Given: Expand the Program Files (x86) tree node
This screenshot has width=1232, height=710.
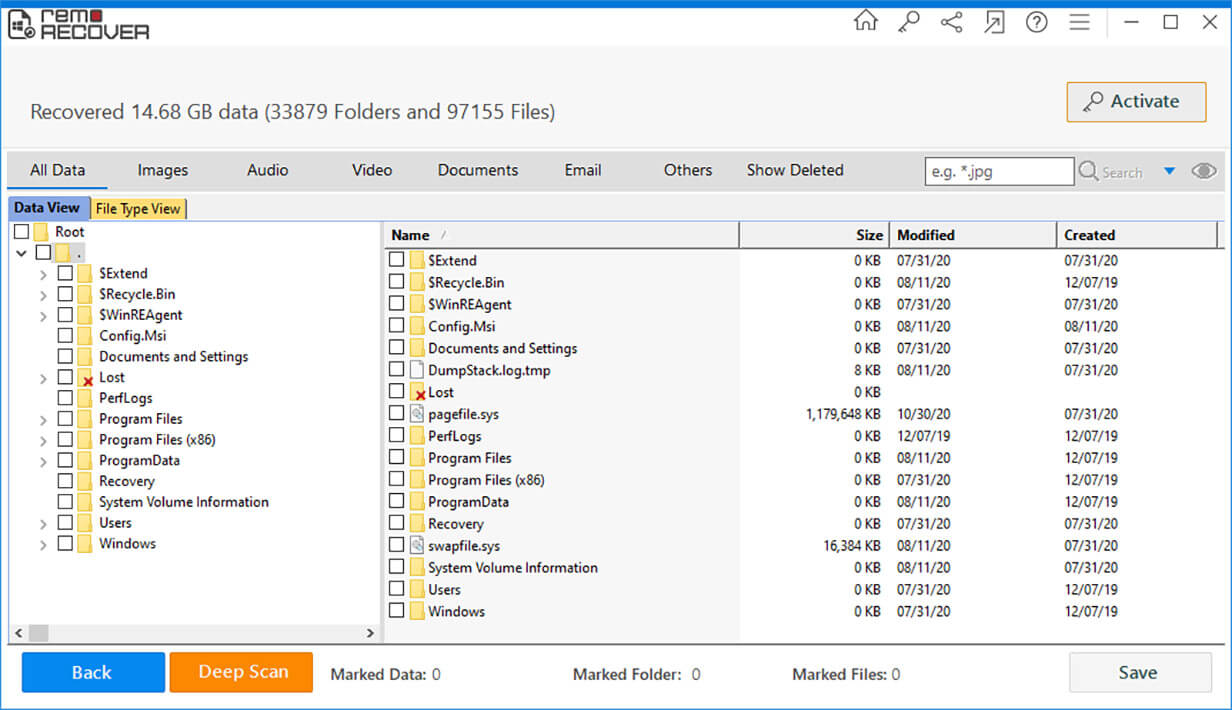Looking at the screenshot, I should click(x=43, y=441).
